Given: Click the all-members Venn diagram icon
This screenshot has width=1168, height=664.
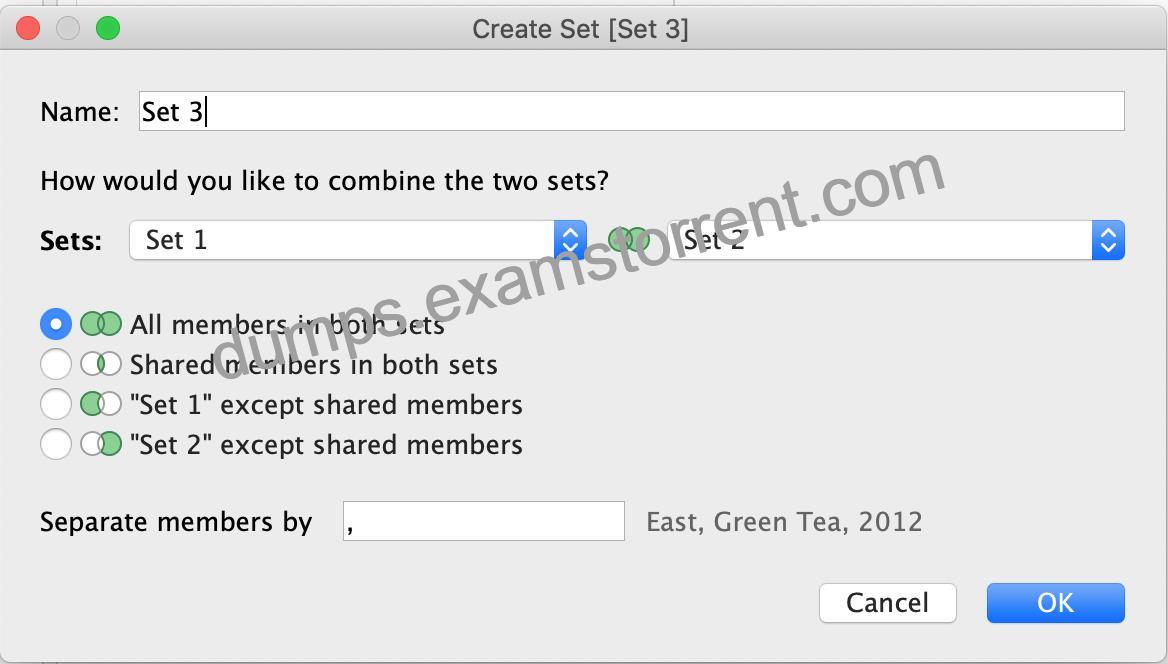Looking at the screenshot, I should coord(101,324).
